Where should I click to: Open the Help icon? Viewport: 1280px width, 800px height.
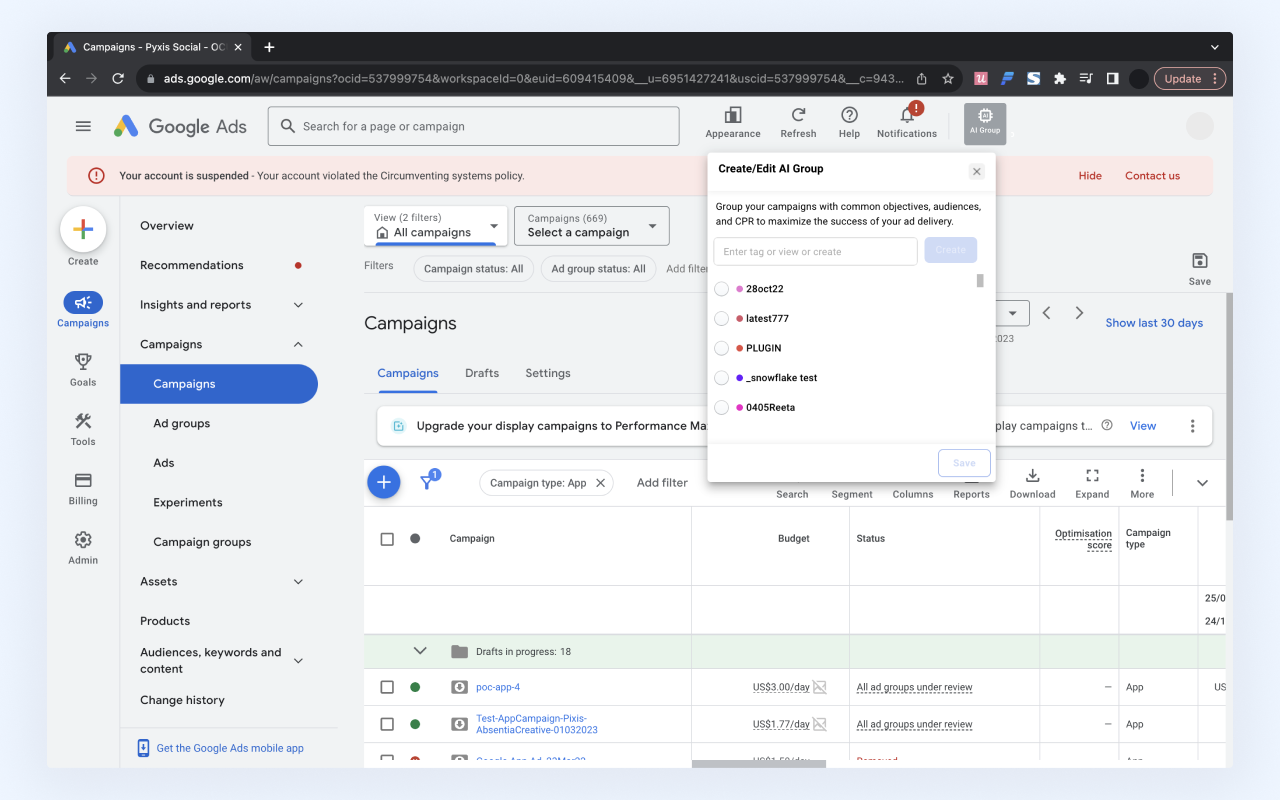coord(849,116)
